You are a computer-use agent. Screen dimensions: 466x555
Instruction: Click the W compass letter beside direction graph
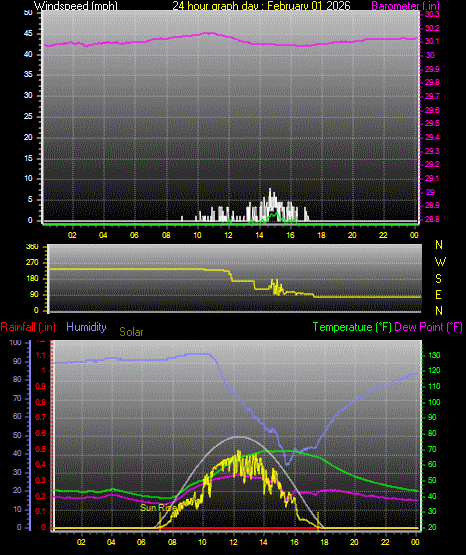coord(440,262)
